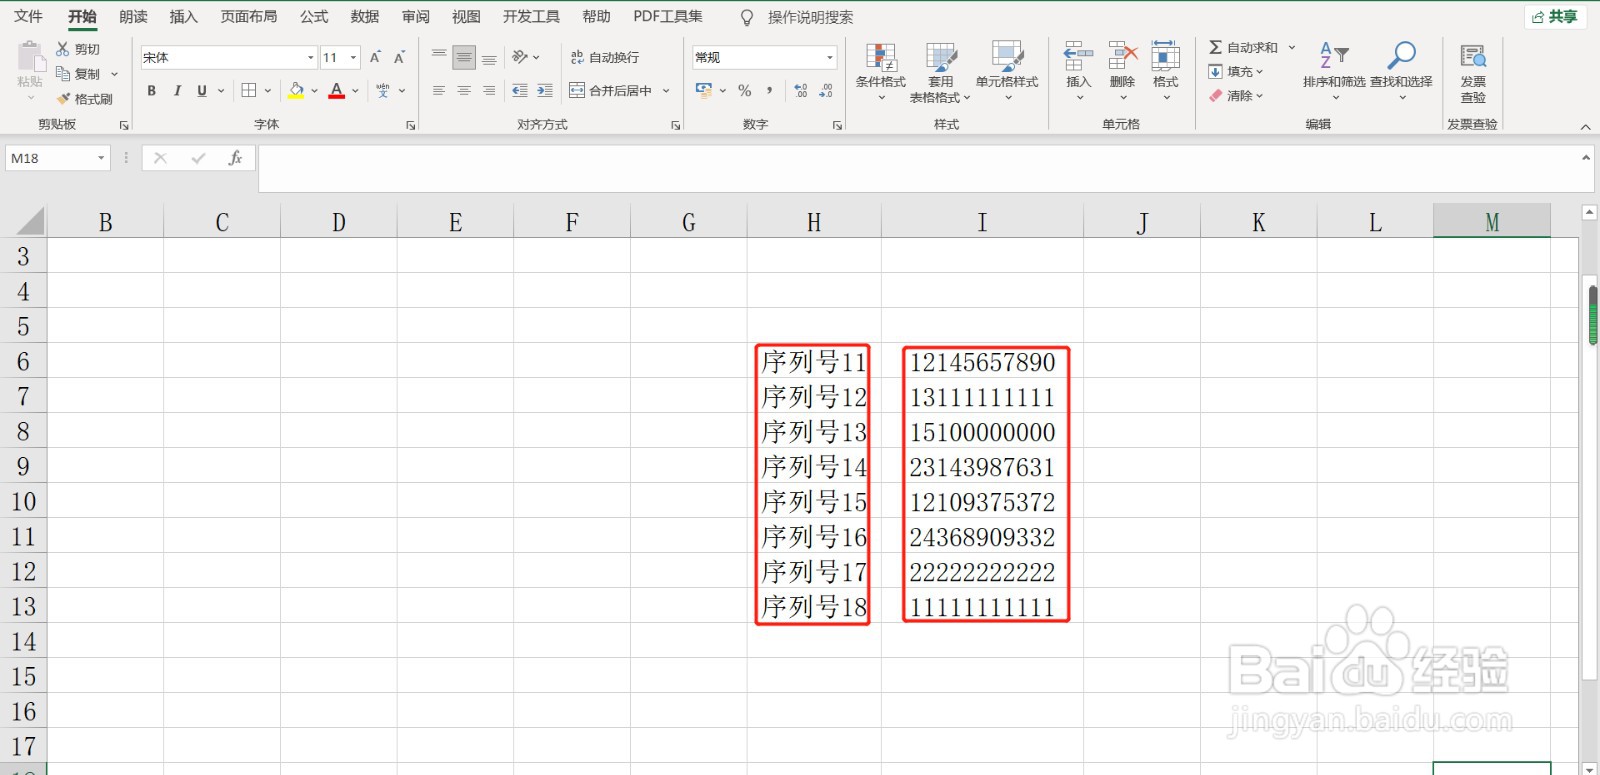This screenshot has height=775, width=1600.
Task: Click the Cut (剪切) scissors icon
Action: click(63, 49)
